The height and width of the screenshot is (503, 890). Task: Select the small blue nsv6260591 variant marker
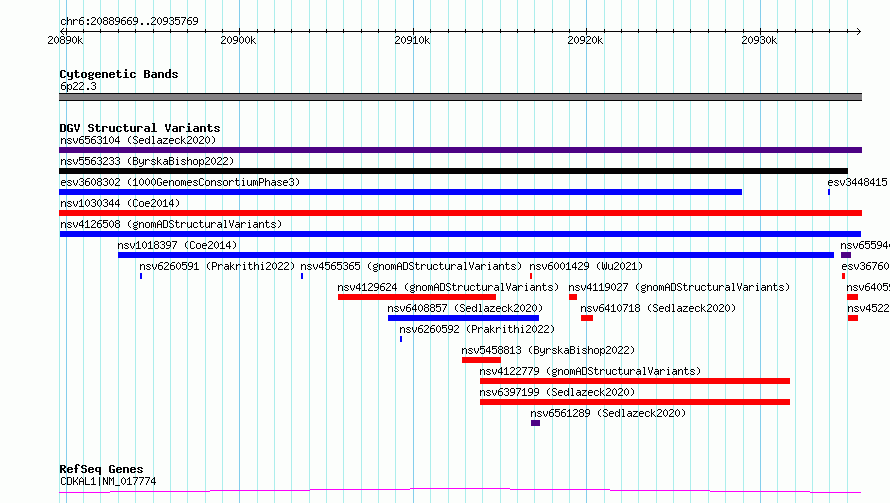[x=141, y=276]
